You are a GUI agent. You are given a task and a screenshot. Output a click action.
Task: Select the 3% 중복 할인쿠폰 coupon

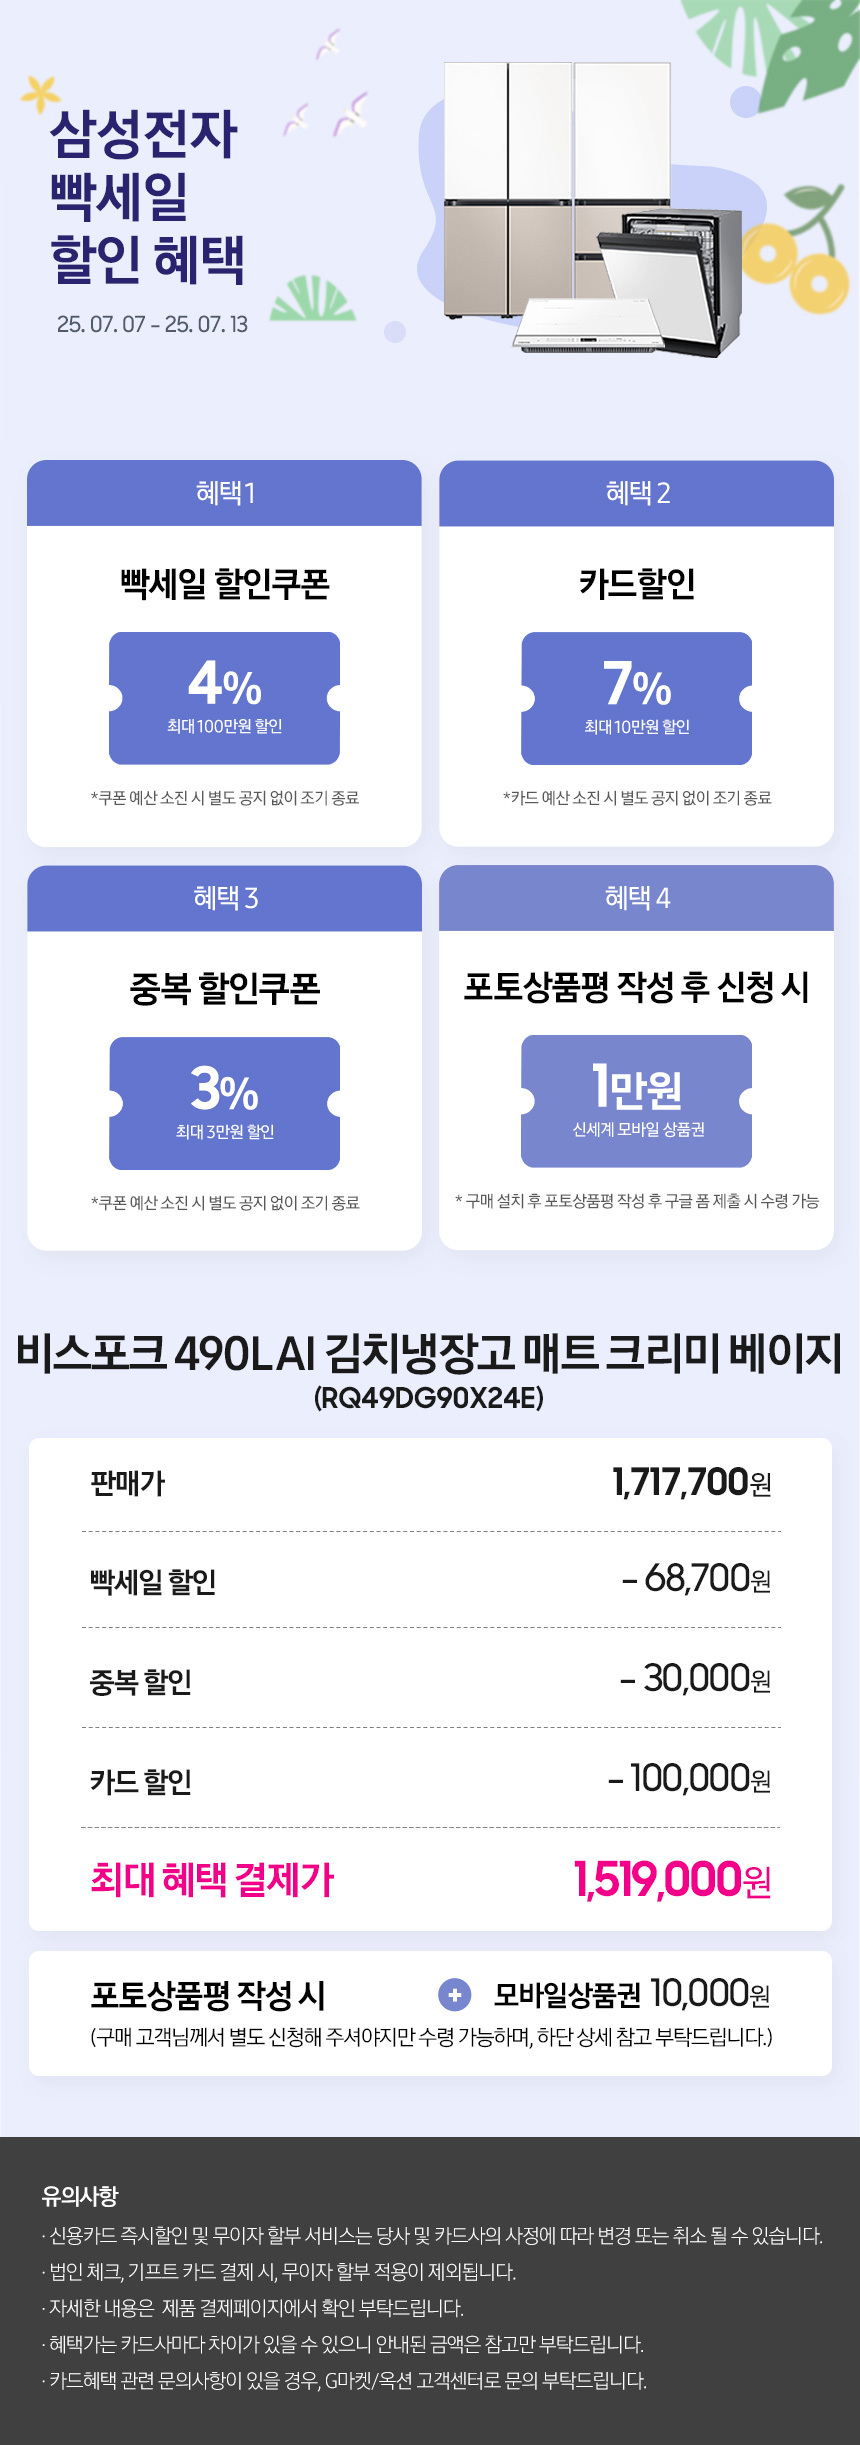tap(224, 1103)
